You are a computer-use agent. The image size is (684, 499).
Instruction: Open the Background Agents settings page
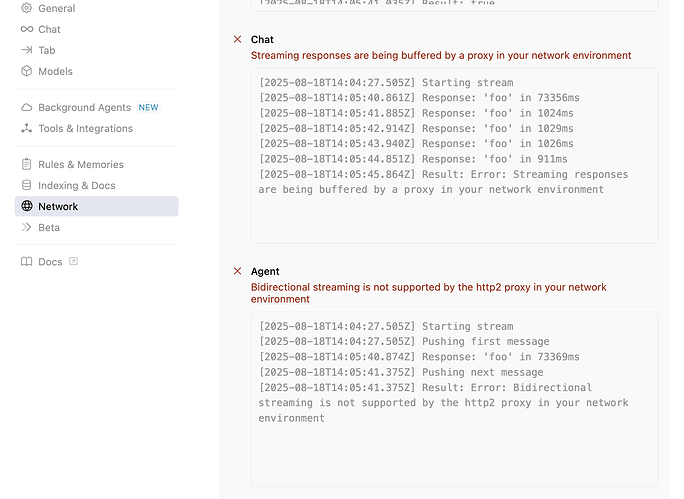(x=85, y=107)
